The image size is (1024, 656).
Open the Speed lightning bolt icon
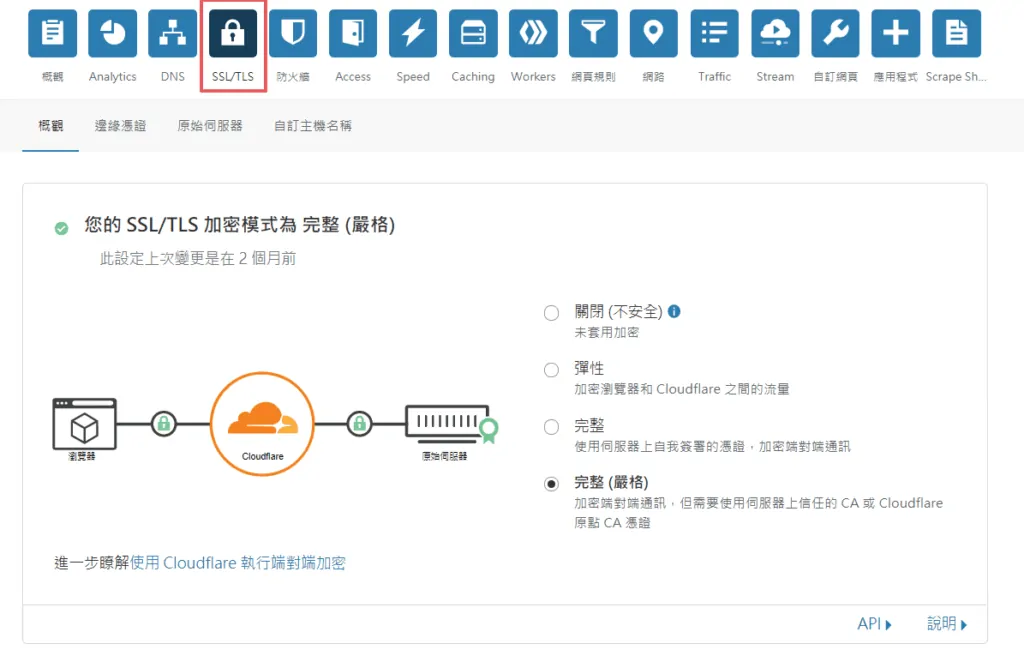pyautogui.click(x=413, y=33)
